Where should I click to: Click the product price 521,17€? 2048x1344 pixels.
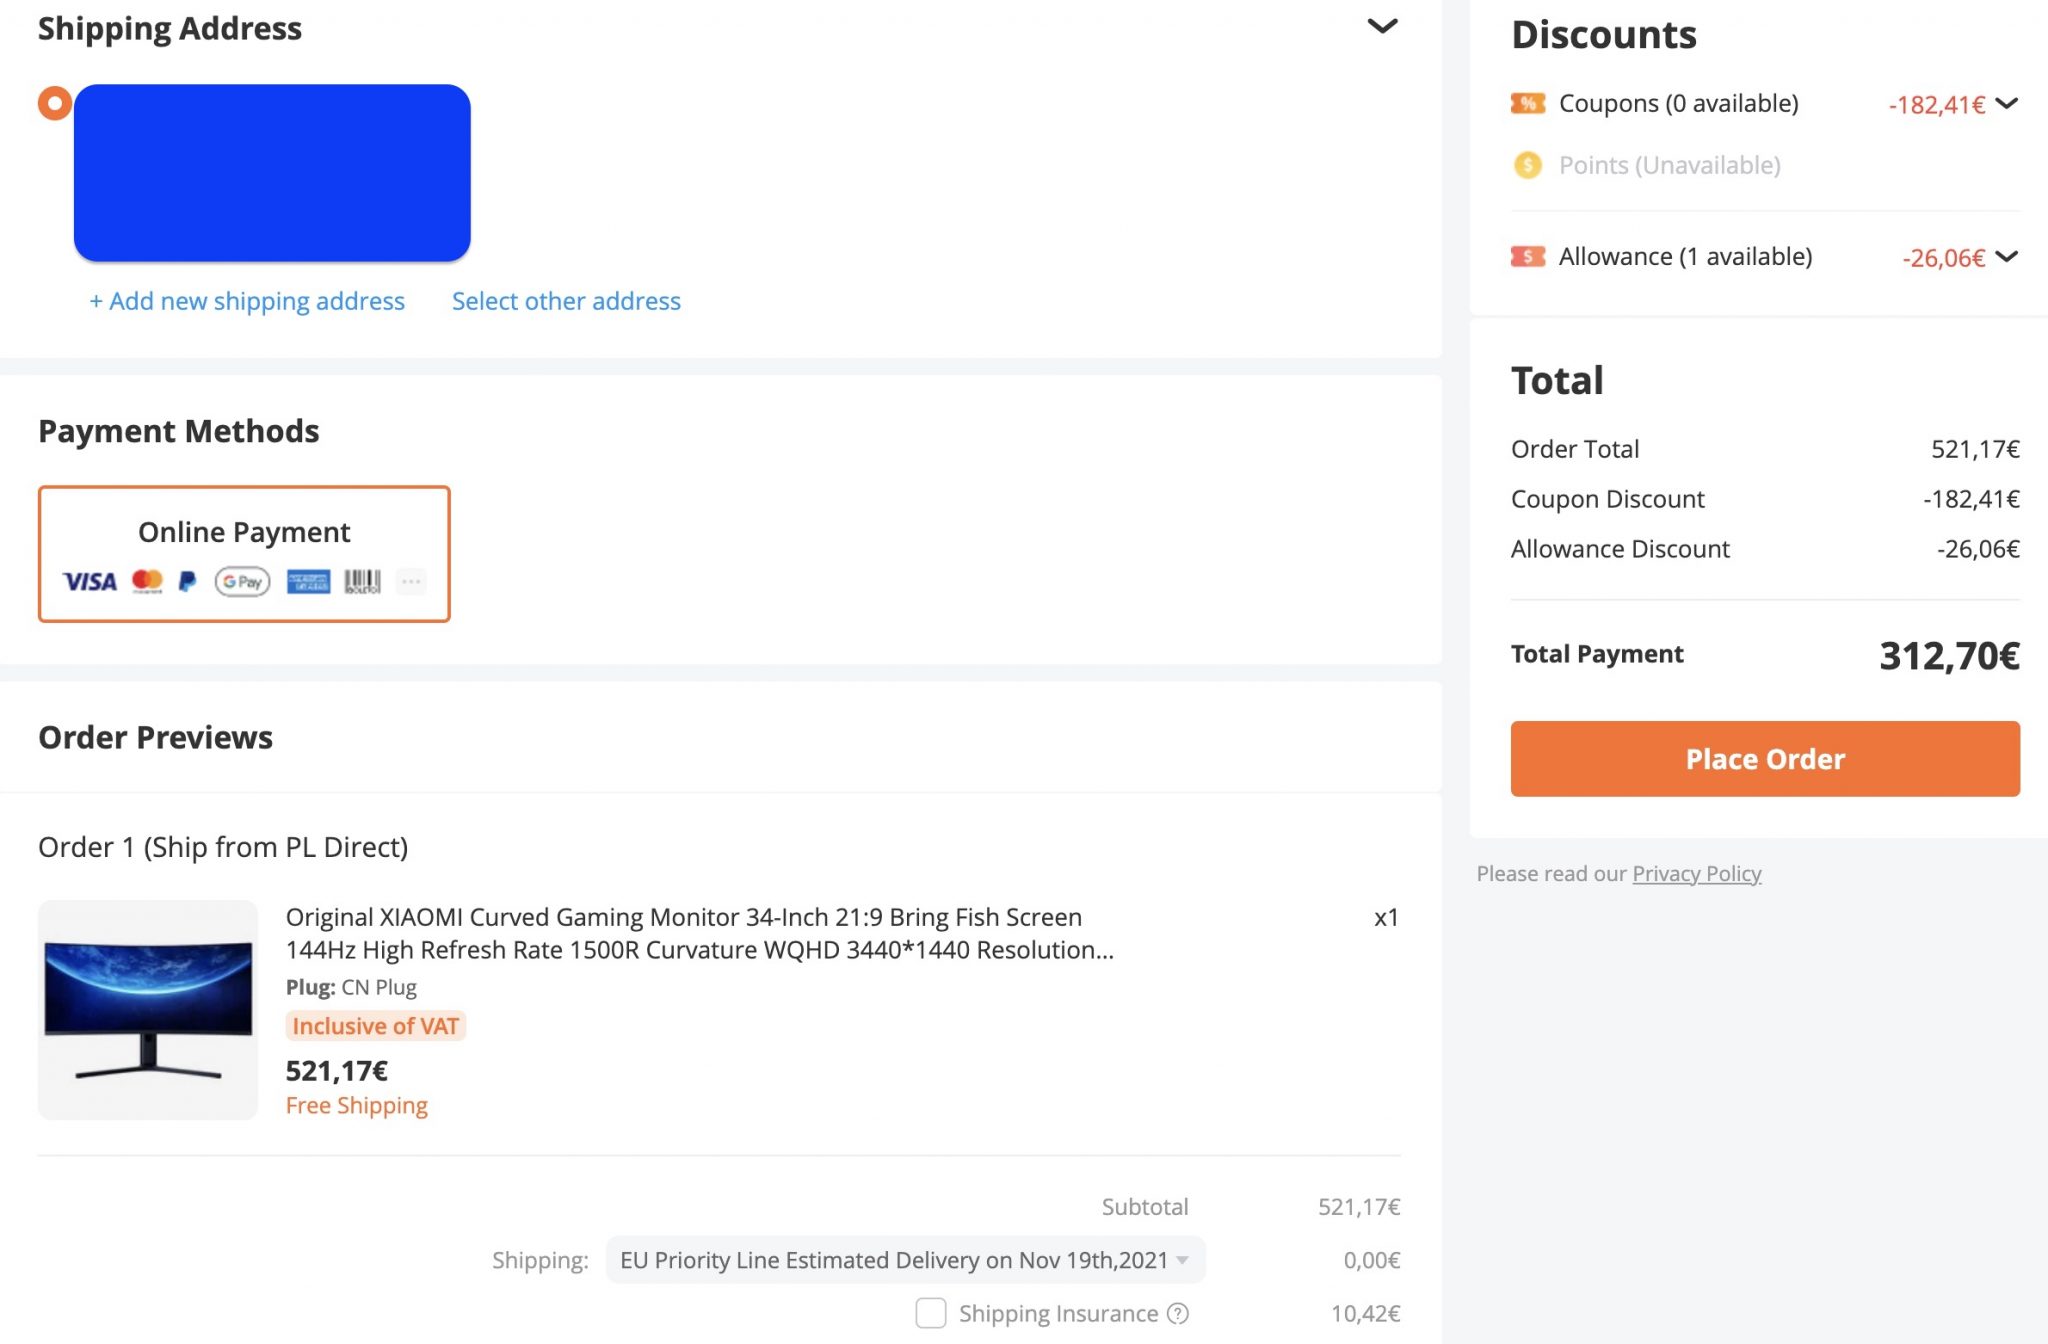point(337,1071)
